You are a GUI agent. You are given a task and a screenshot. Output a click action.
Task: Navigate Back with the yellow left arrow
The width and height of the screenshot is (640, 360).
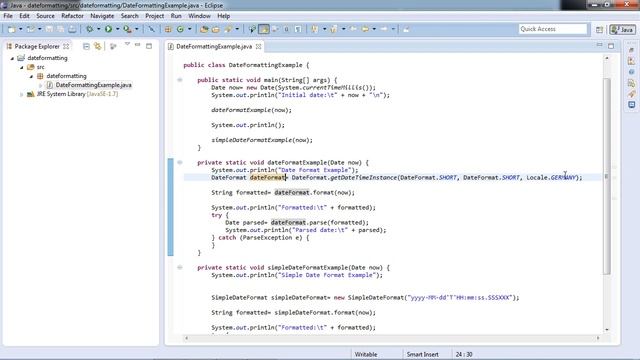(x=365, y=29)
